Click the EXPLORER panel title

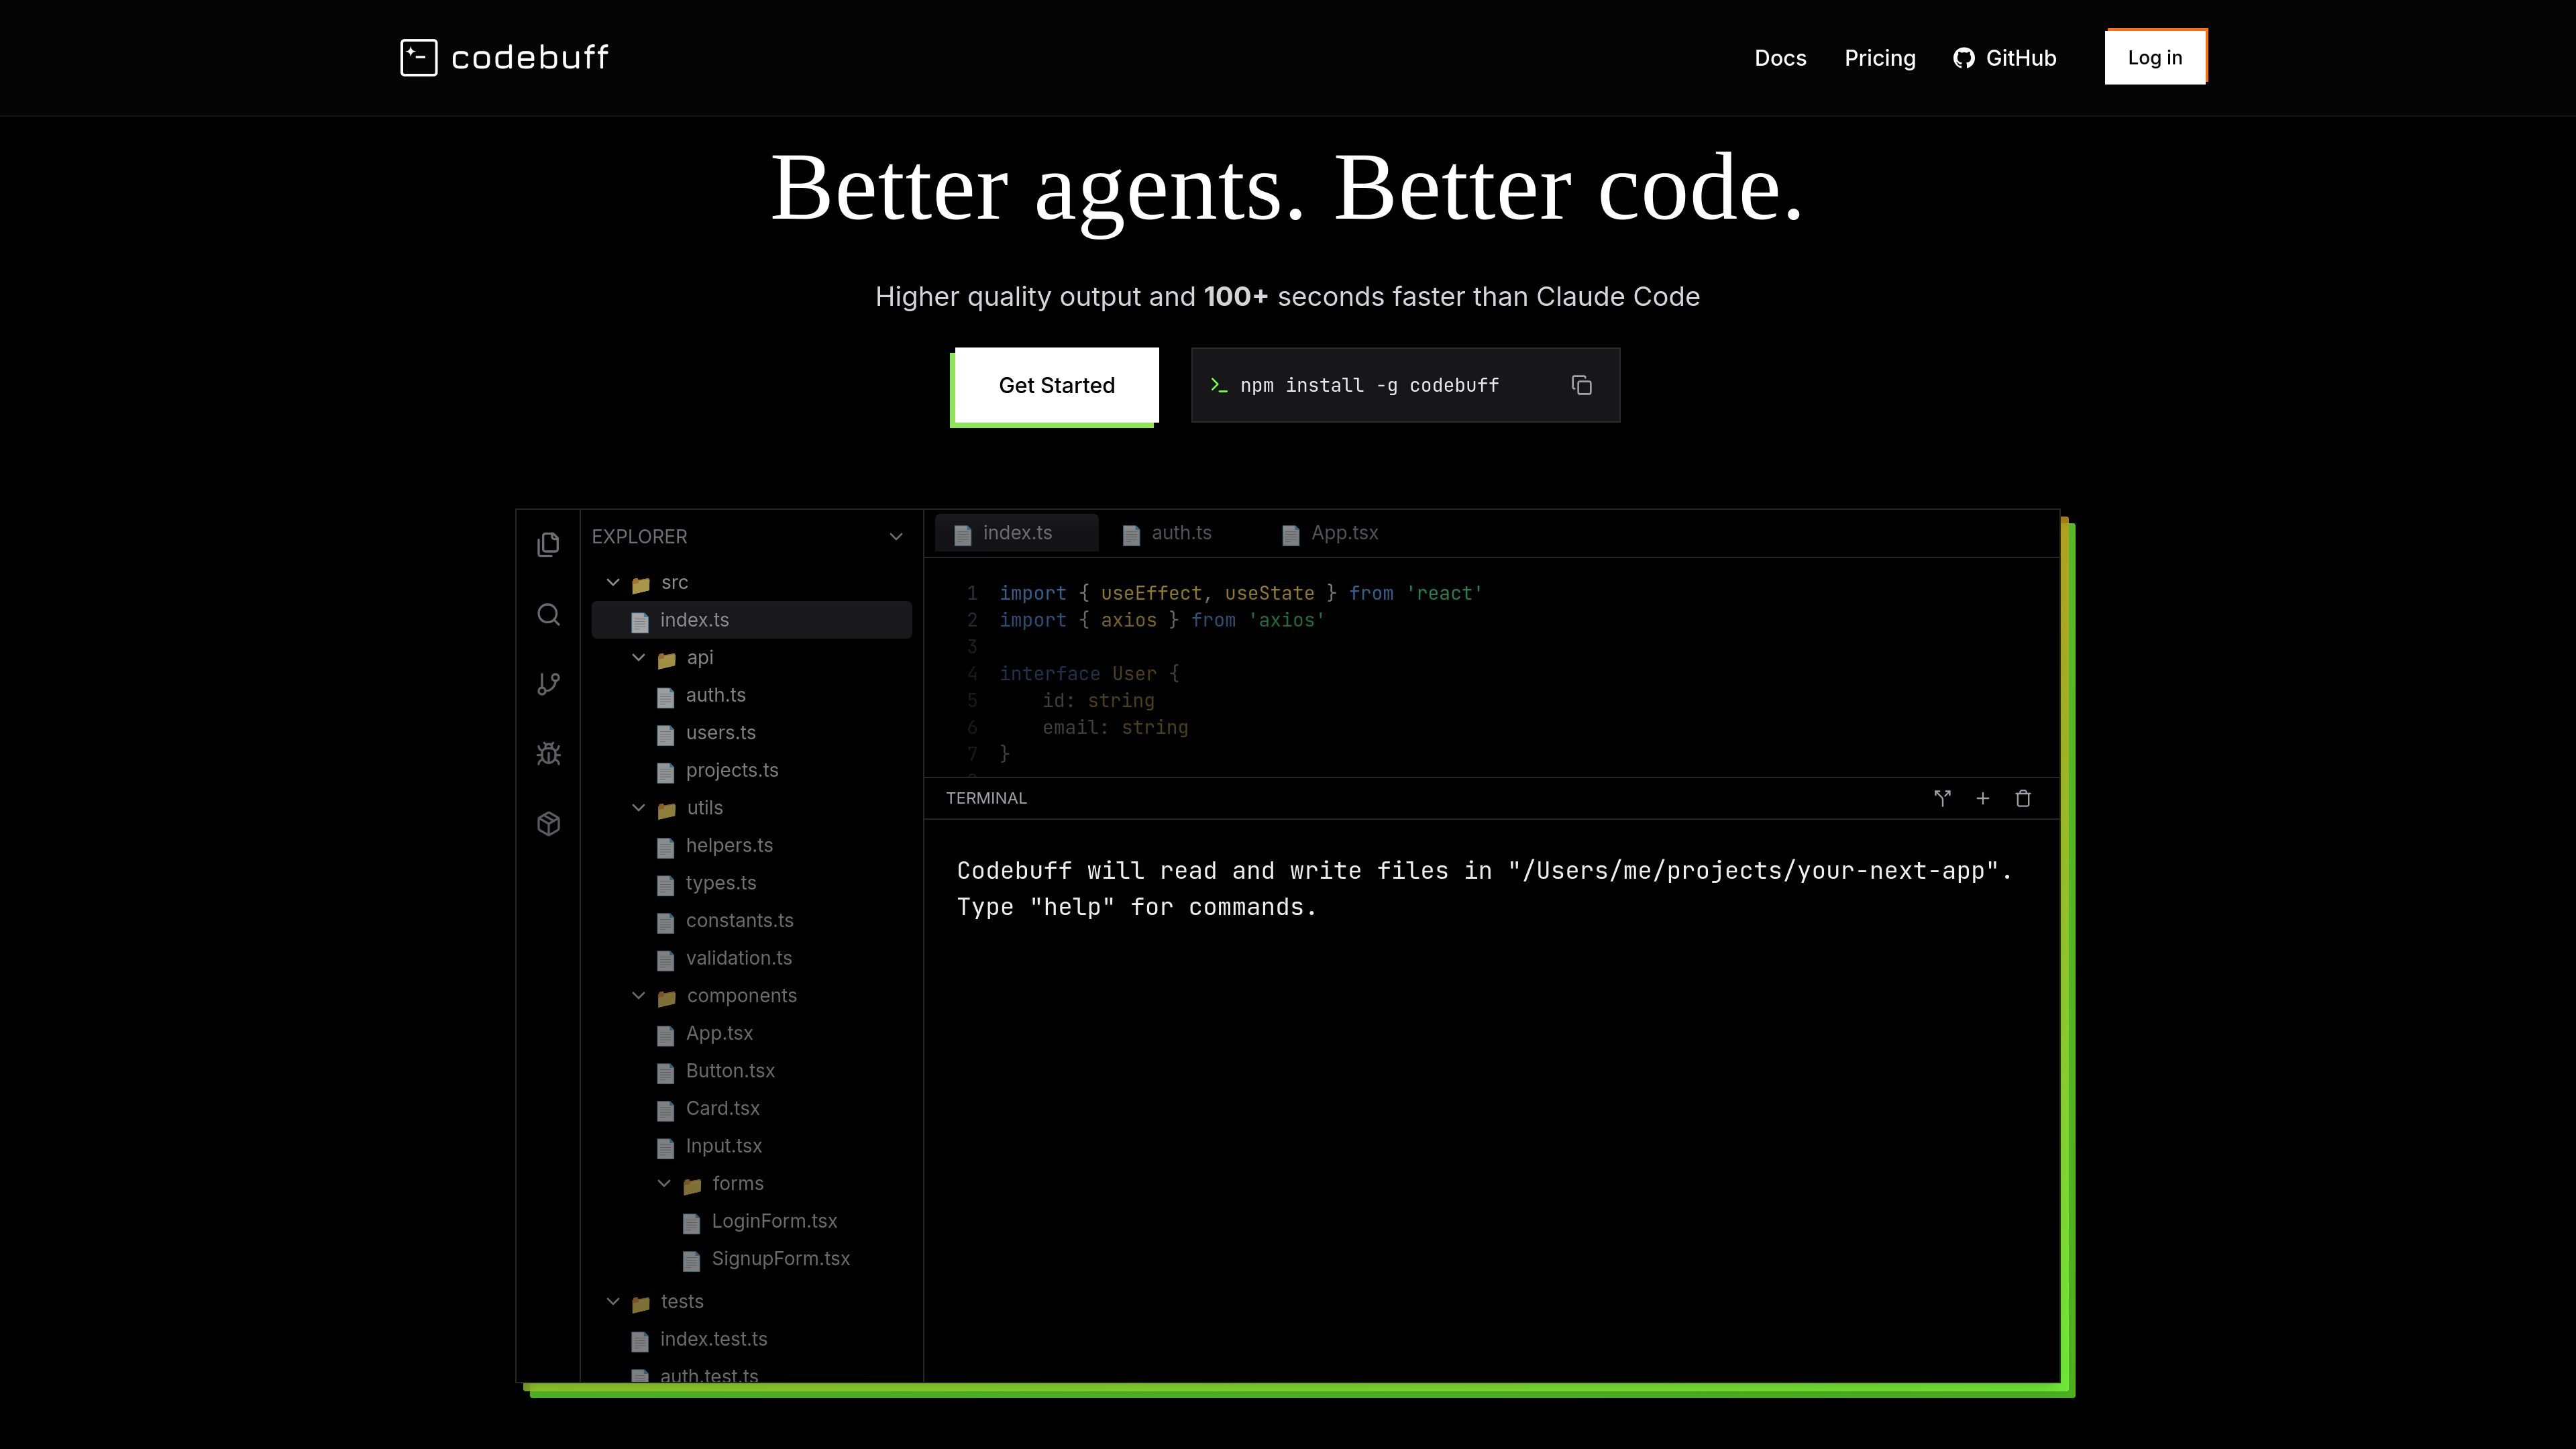(x=639, y=537)
